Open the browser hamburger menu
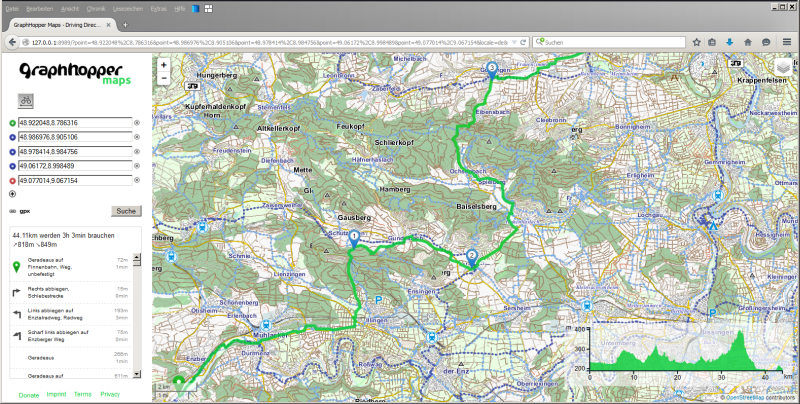The image size is (800, 404). 787,42
